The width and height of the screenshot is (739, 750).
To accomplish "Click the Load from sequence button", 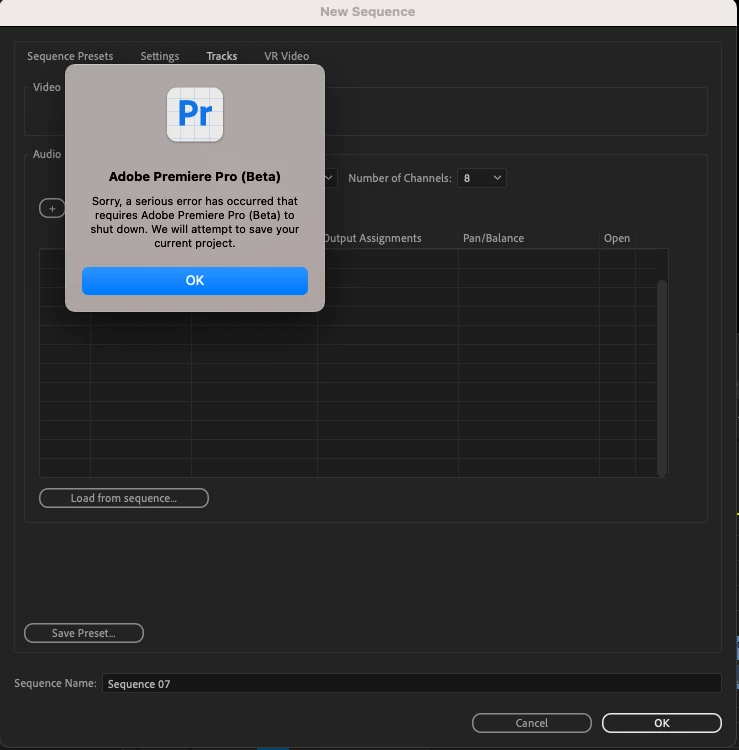I will tap(124, 498).
